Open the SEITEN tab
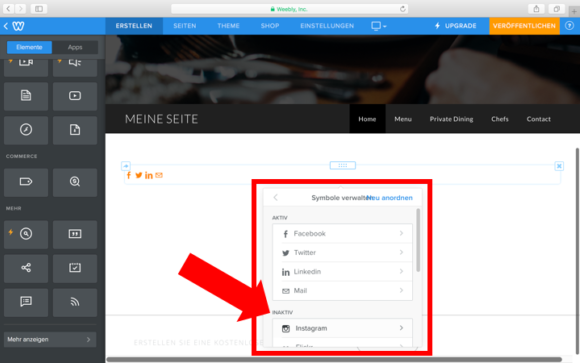Viewport: 580px width, 363px height. [185, 26]
